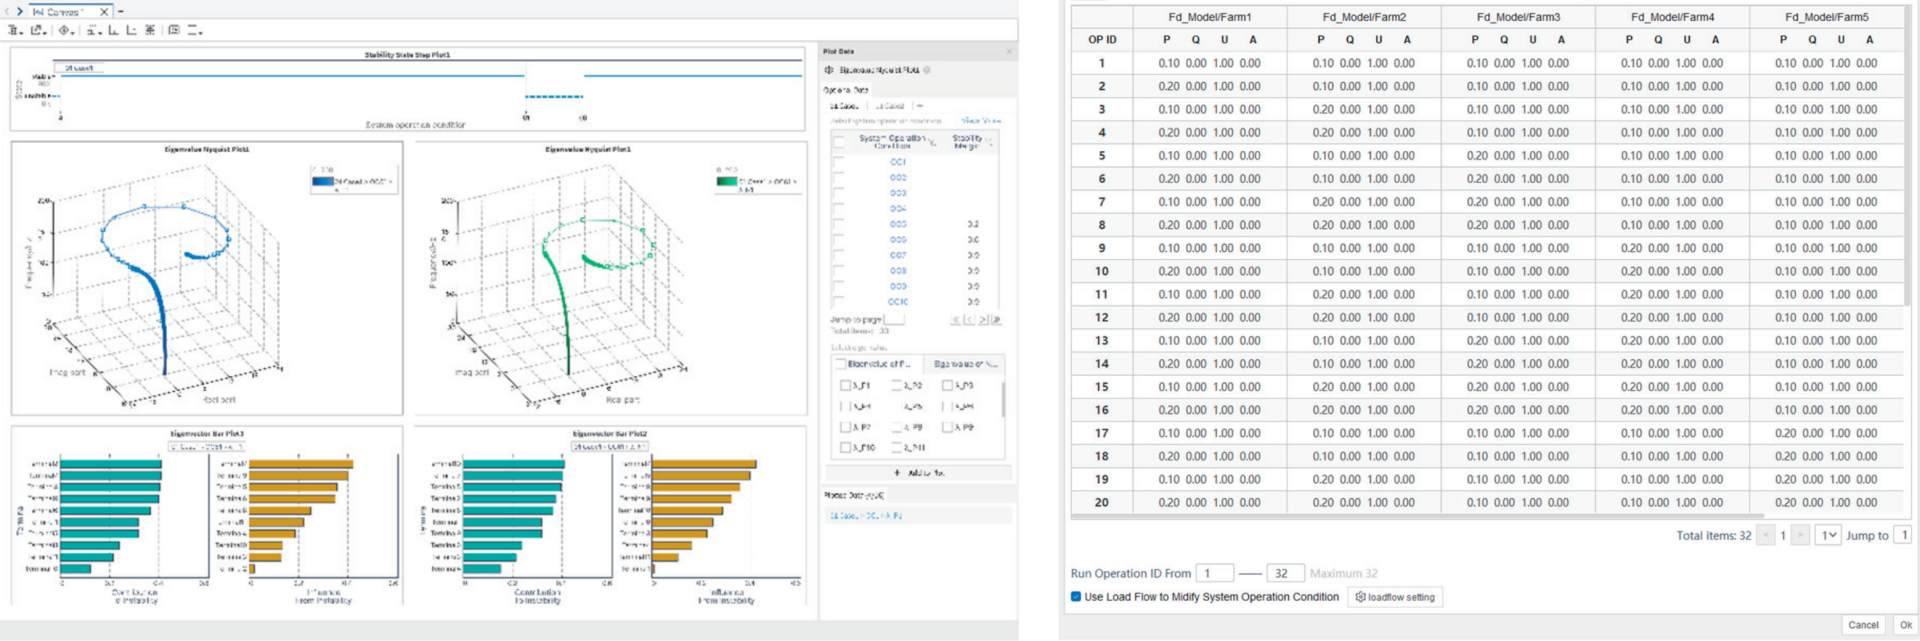Open the case dropdown above Eigenvector Bar Plot2
This screenshot has width=1920, height=641.
pyautogui.click(x=610, y=446)
